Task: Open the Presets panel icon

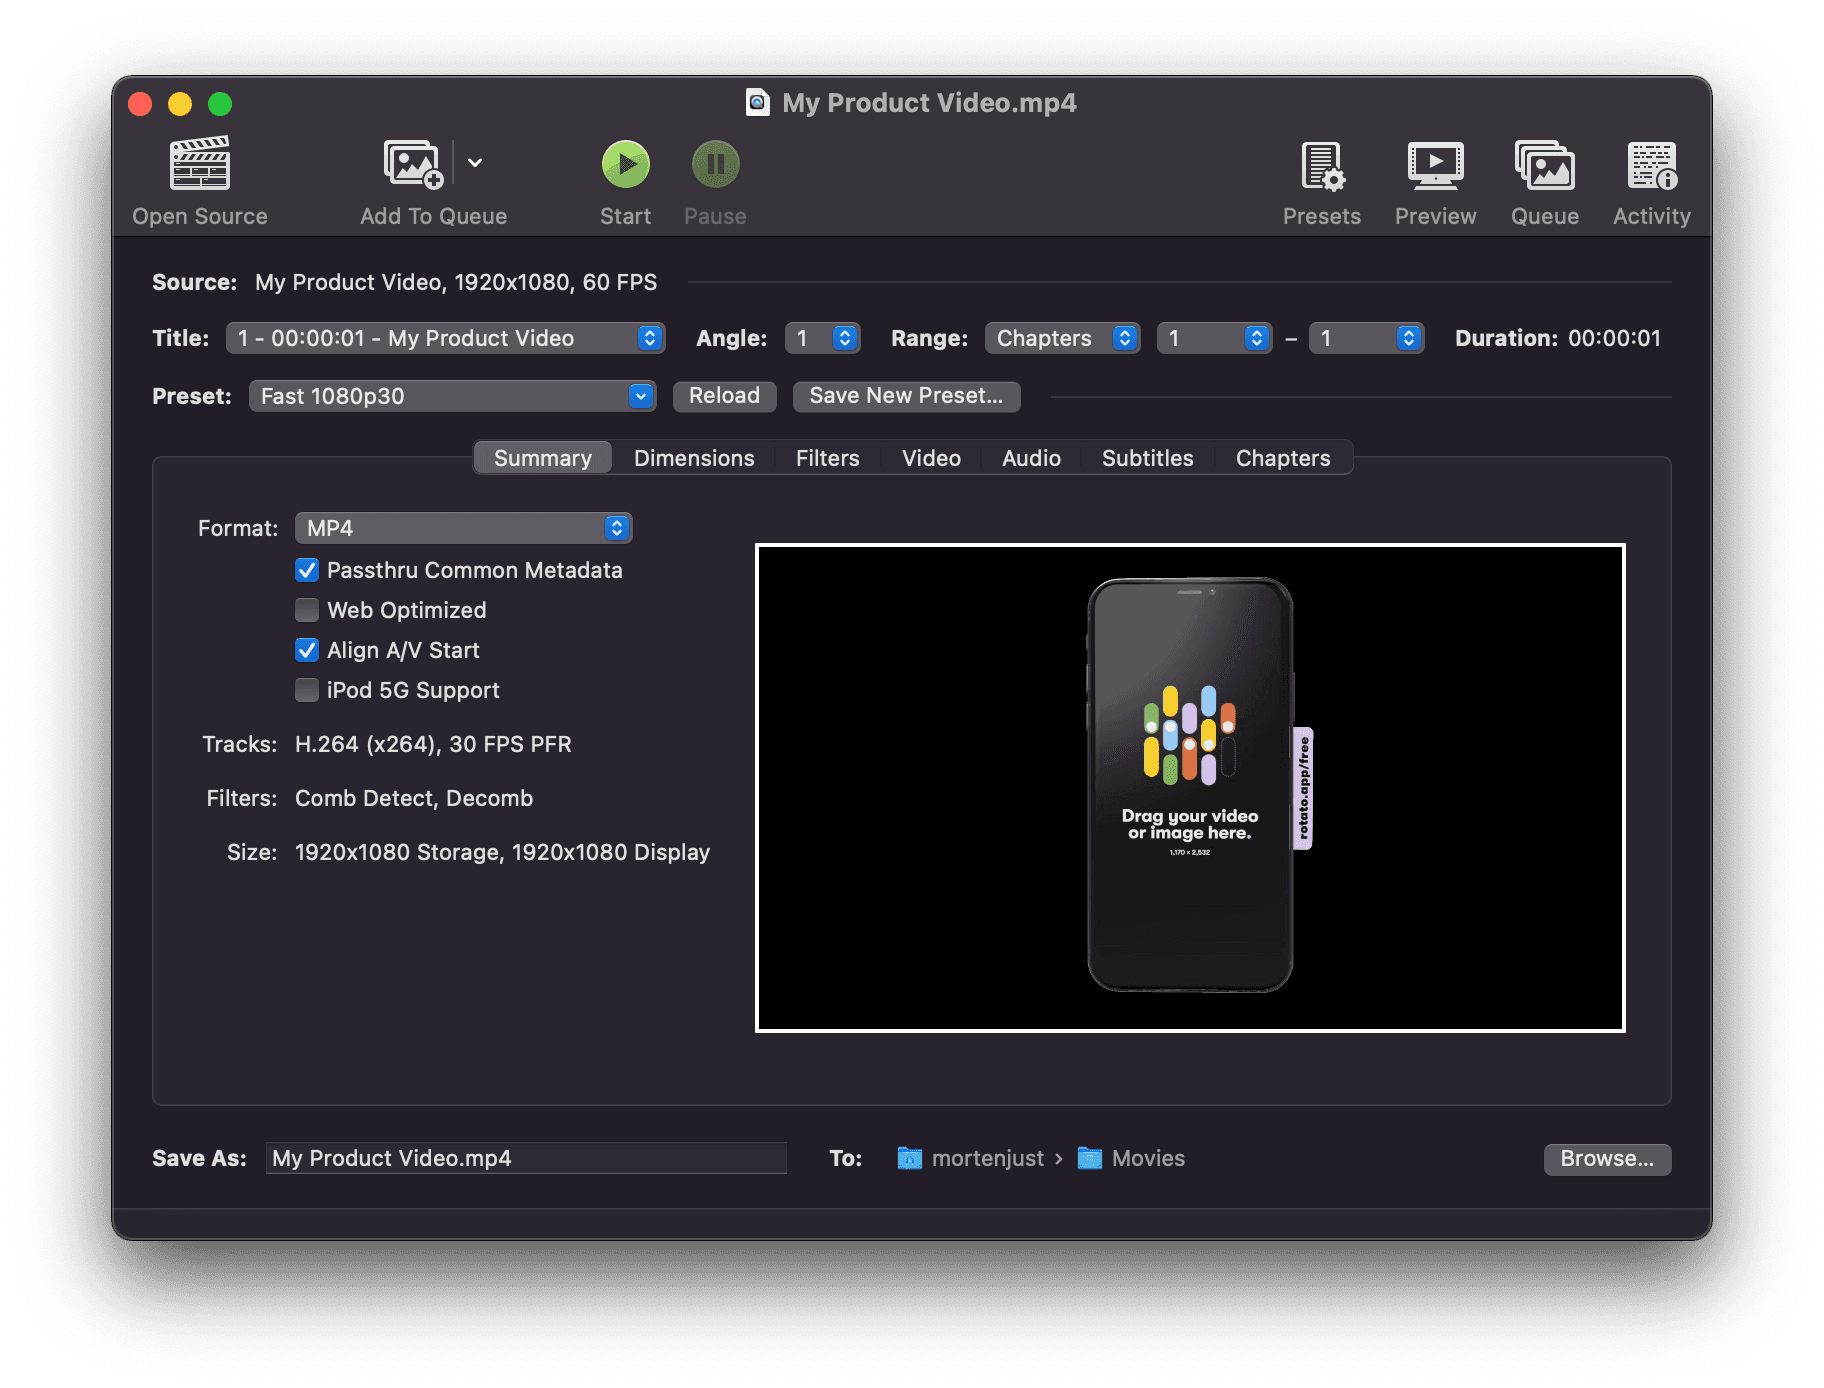Action: pos(1321,168)
